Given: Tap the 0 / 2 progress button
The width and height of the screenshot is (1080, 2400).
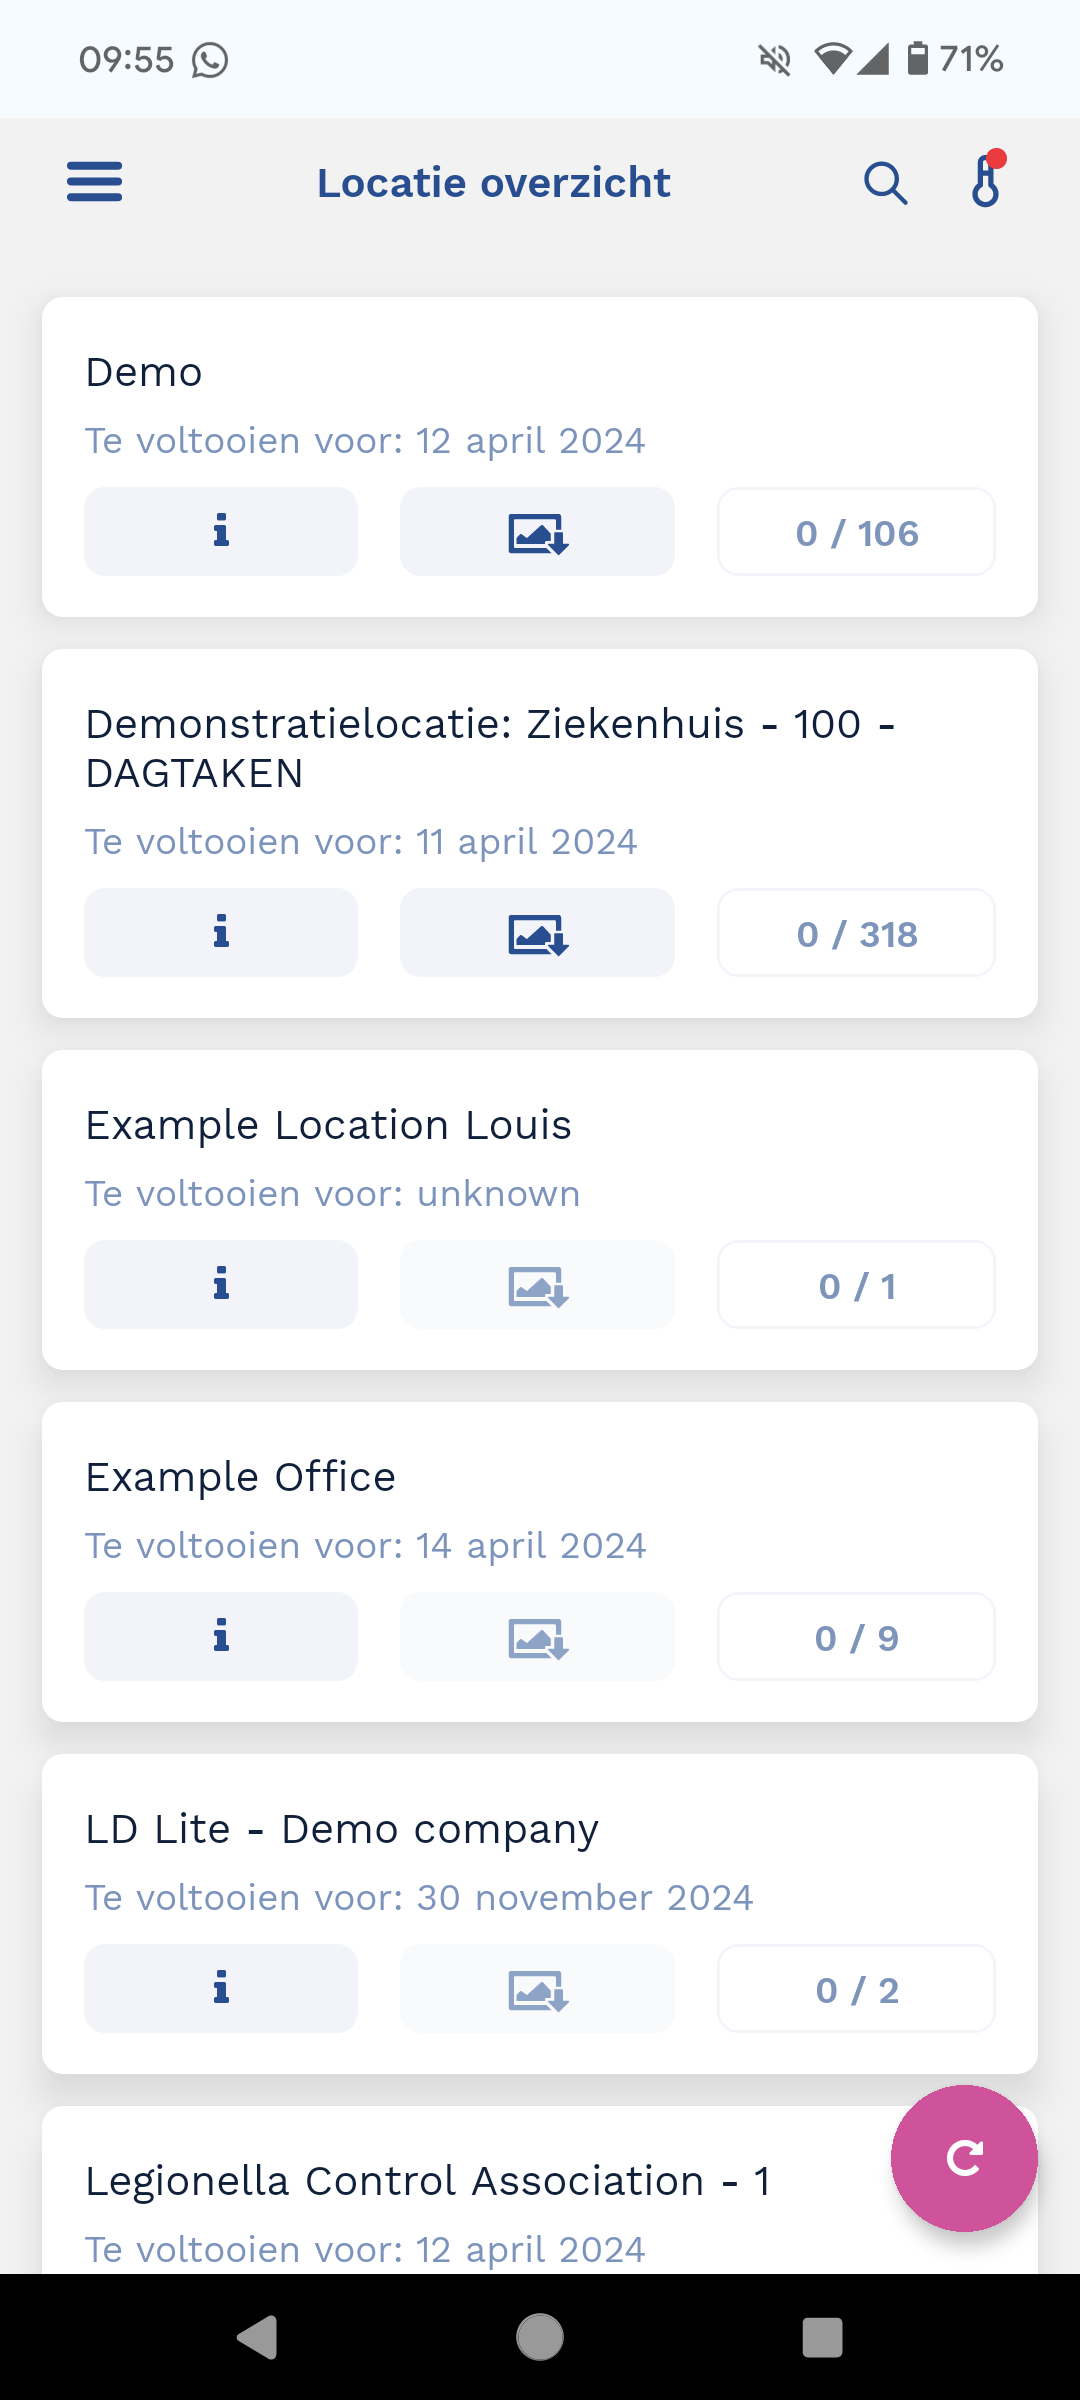Looking at the screenshot, I should click(x=856, y=1989).
